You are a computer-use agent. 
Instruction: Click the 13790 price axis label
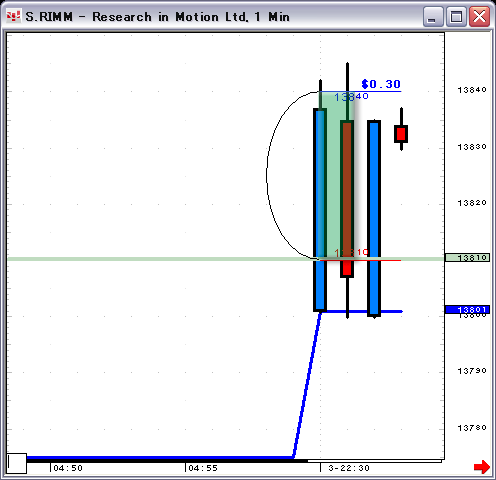(472, 371)
